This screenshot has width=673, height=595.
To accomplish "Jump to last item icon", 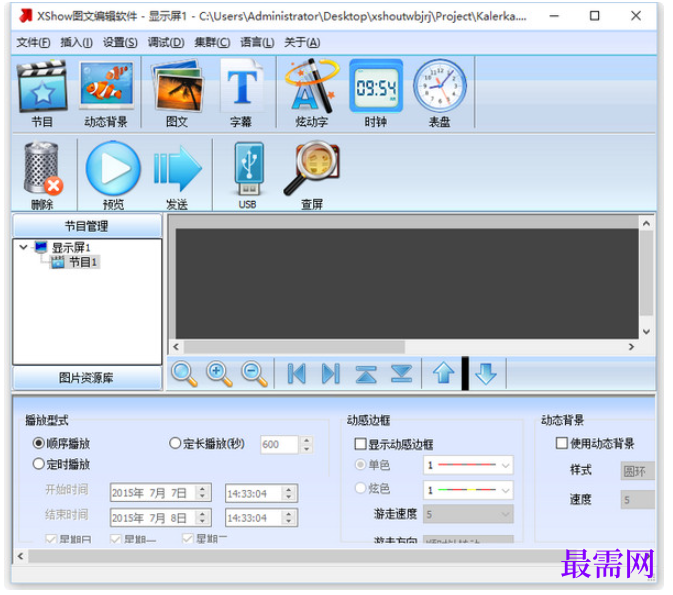I will tap(331, 373).
